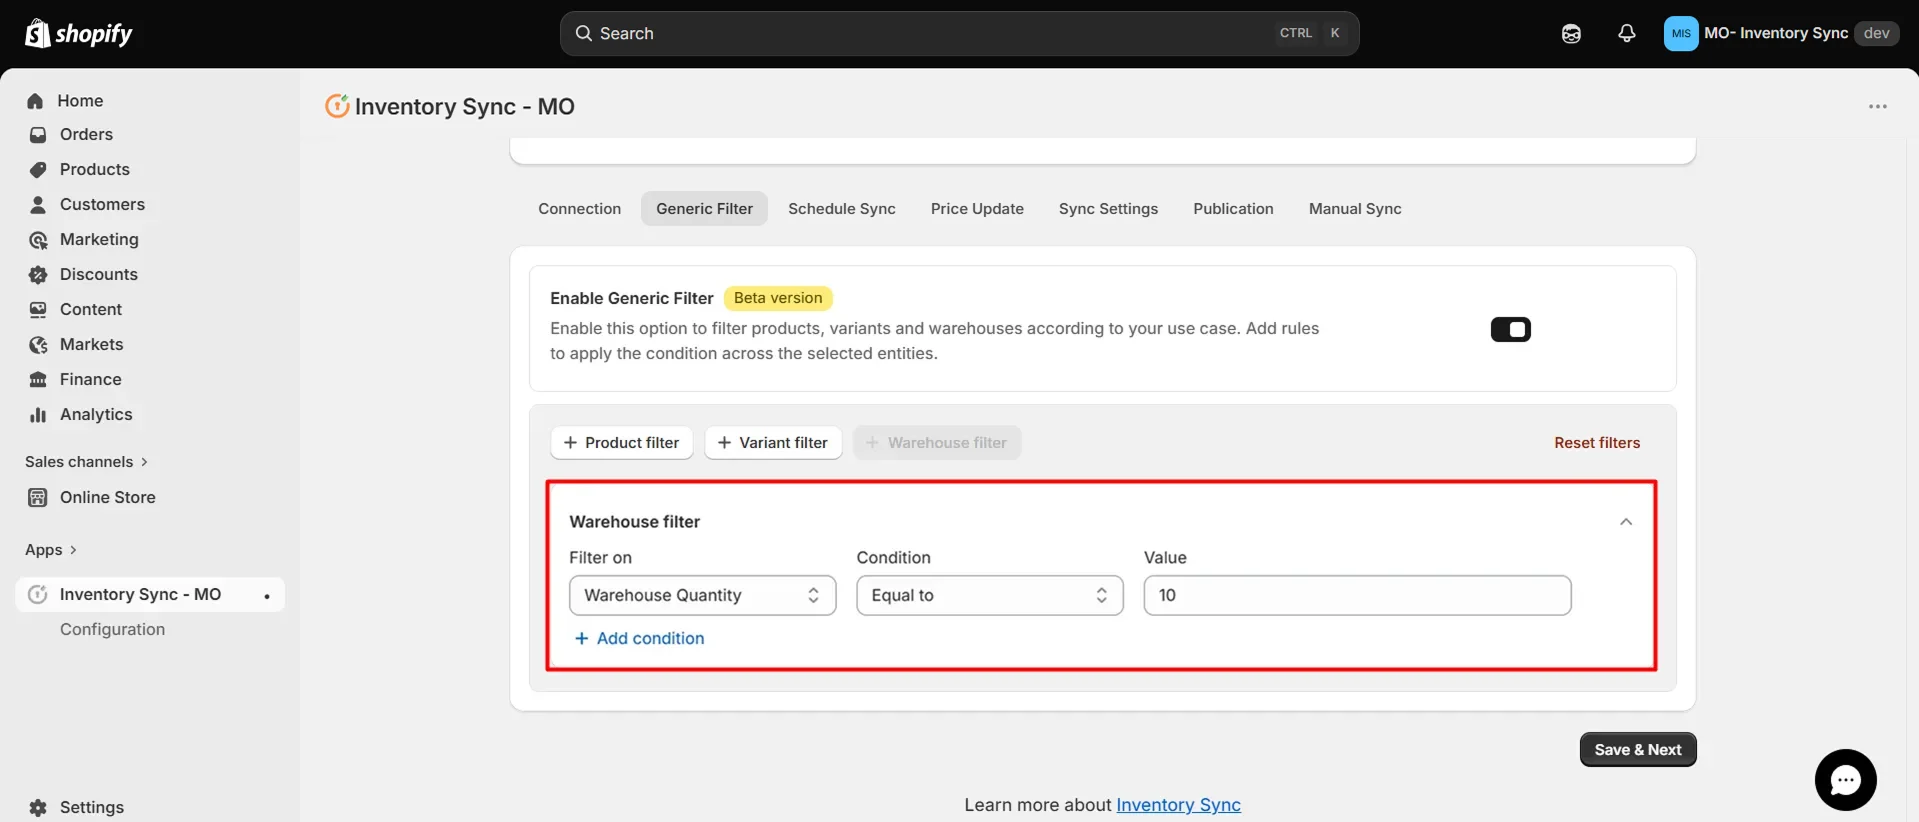
Task: Open the Inventory Sync learn more link
Action: pos(1178,805)
